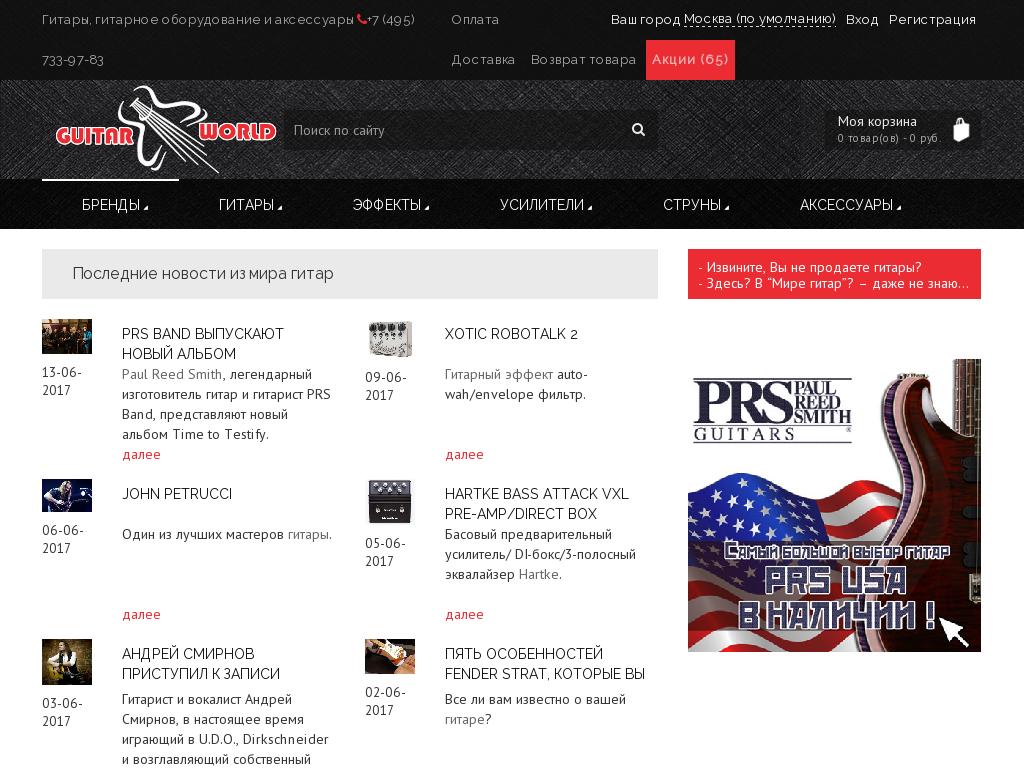Click the red Извините, Вы не продаете гитары banner
Viewport: 1024px width, 768px height.
click(834, 274)
